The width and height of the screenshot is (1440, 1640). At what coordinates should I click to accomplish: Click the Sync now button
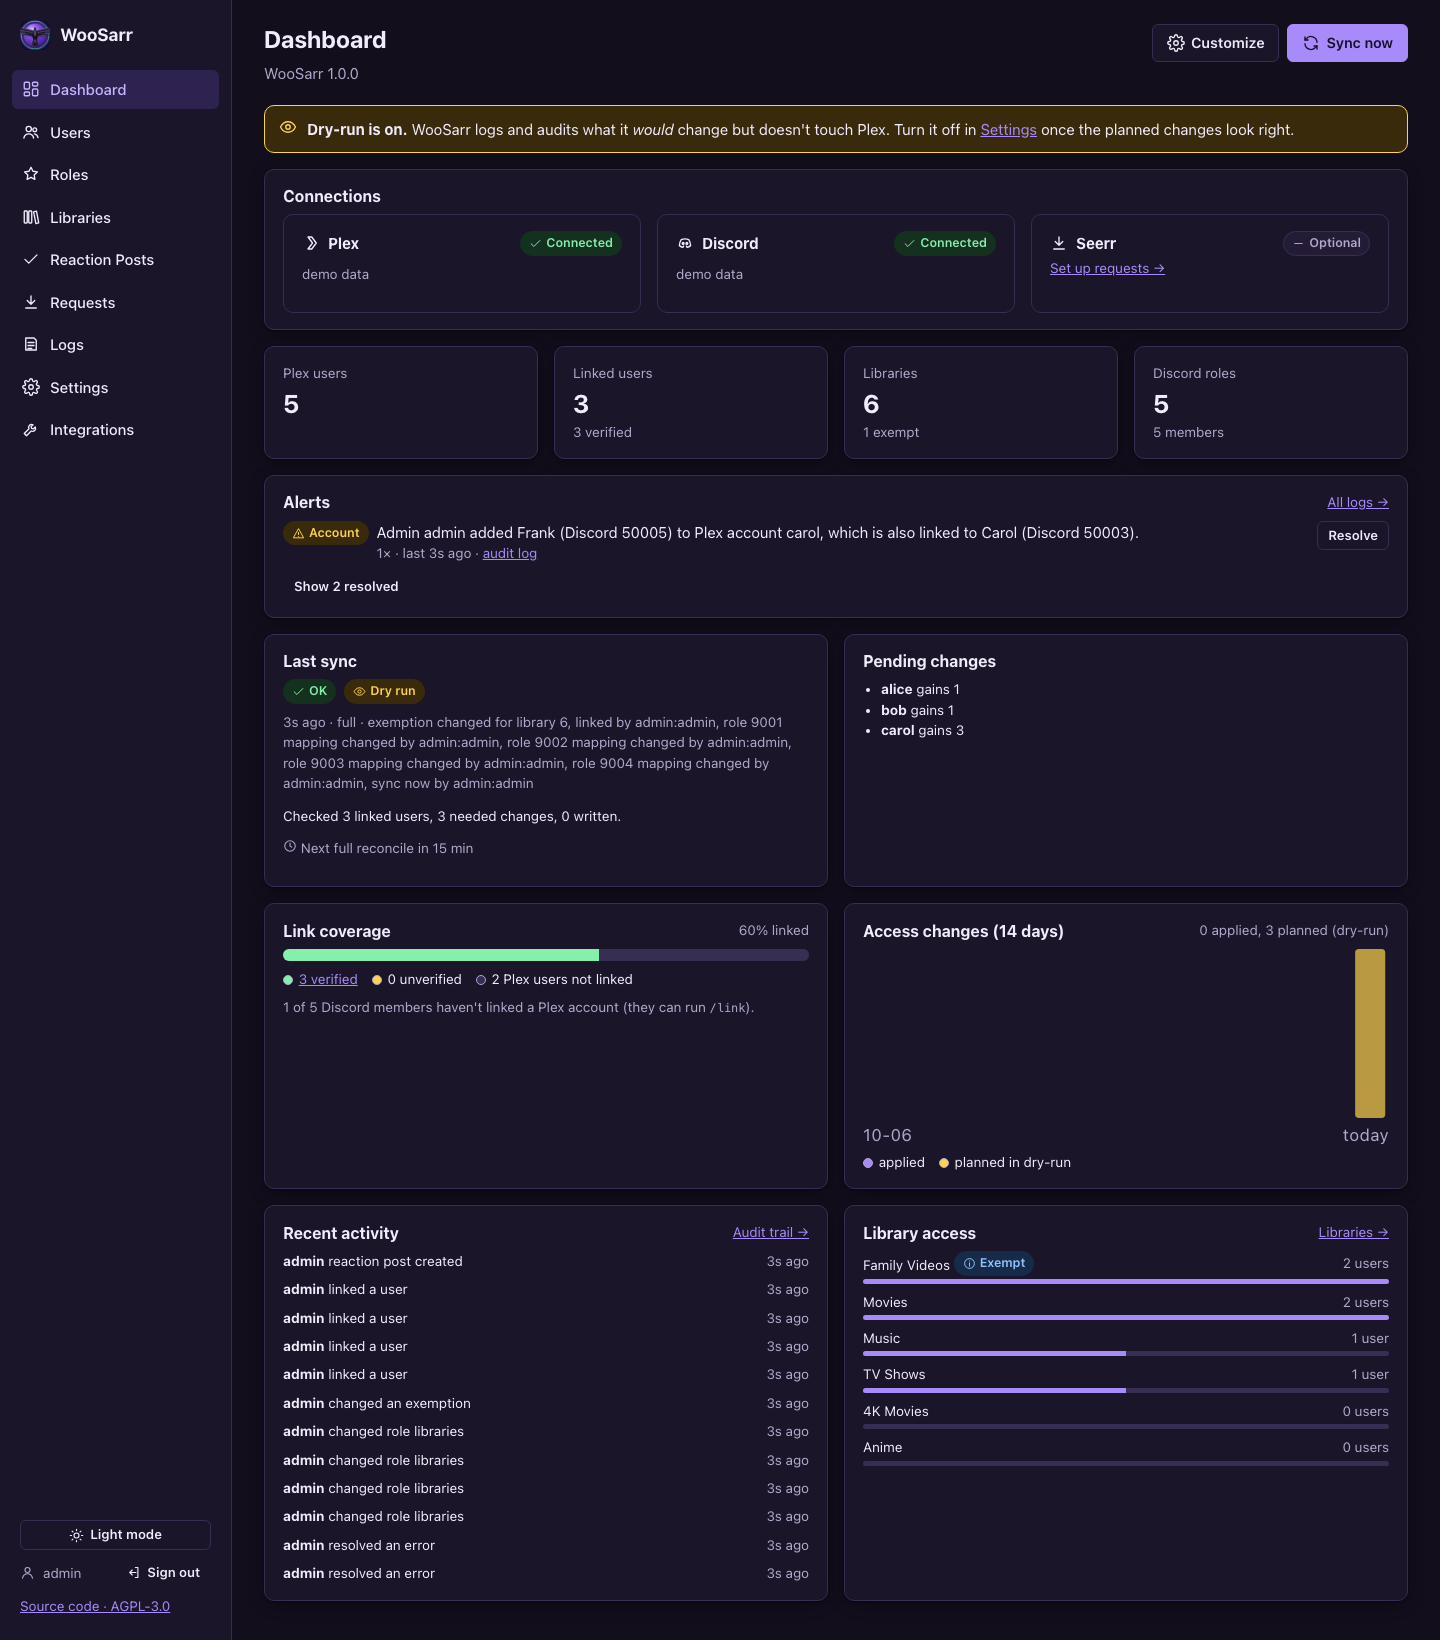(x=1347, y=43)
